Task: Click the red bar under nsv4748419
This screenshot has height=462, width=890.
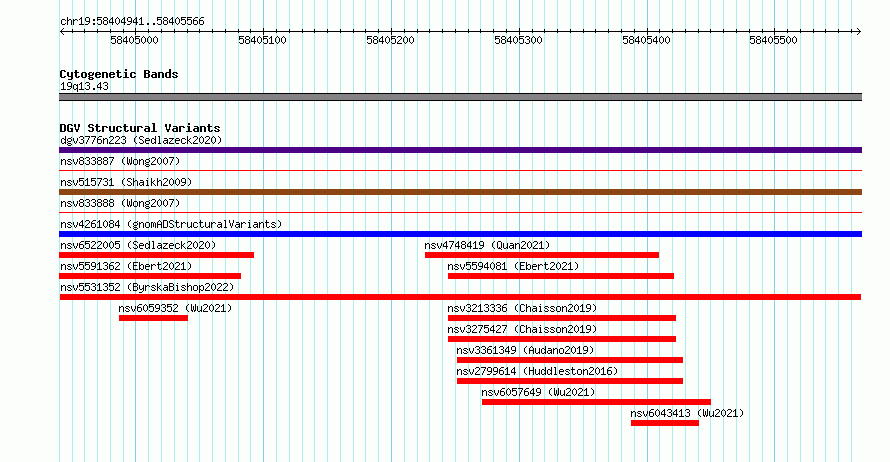Action: pos(542,255)
